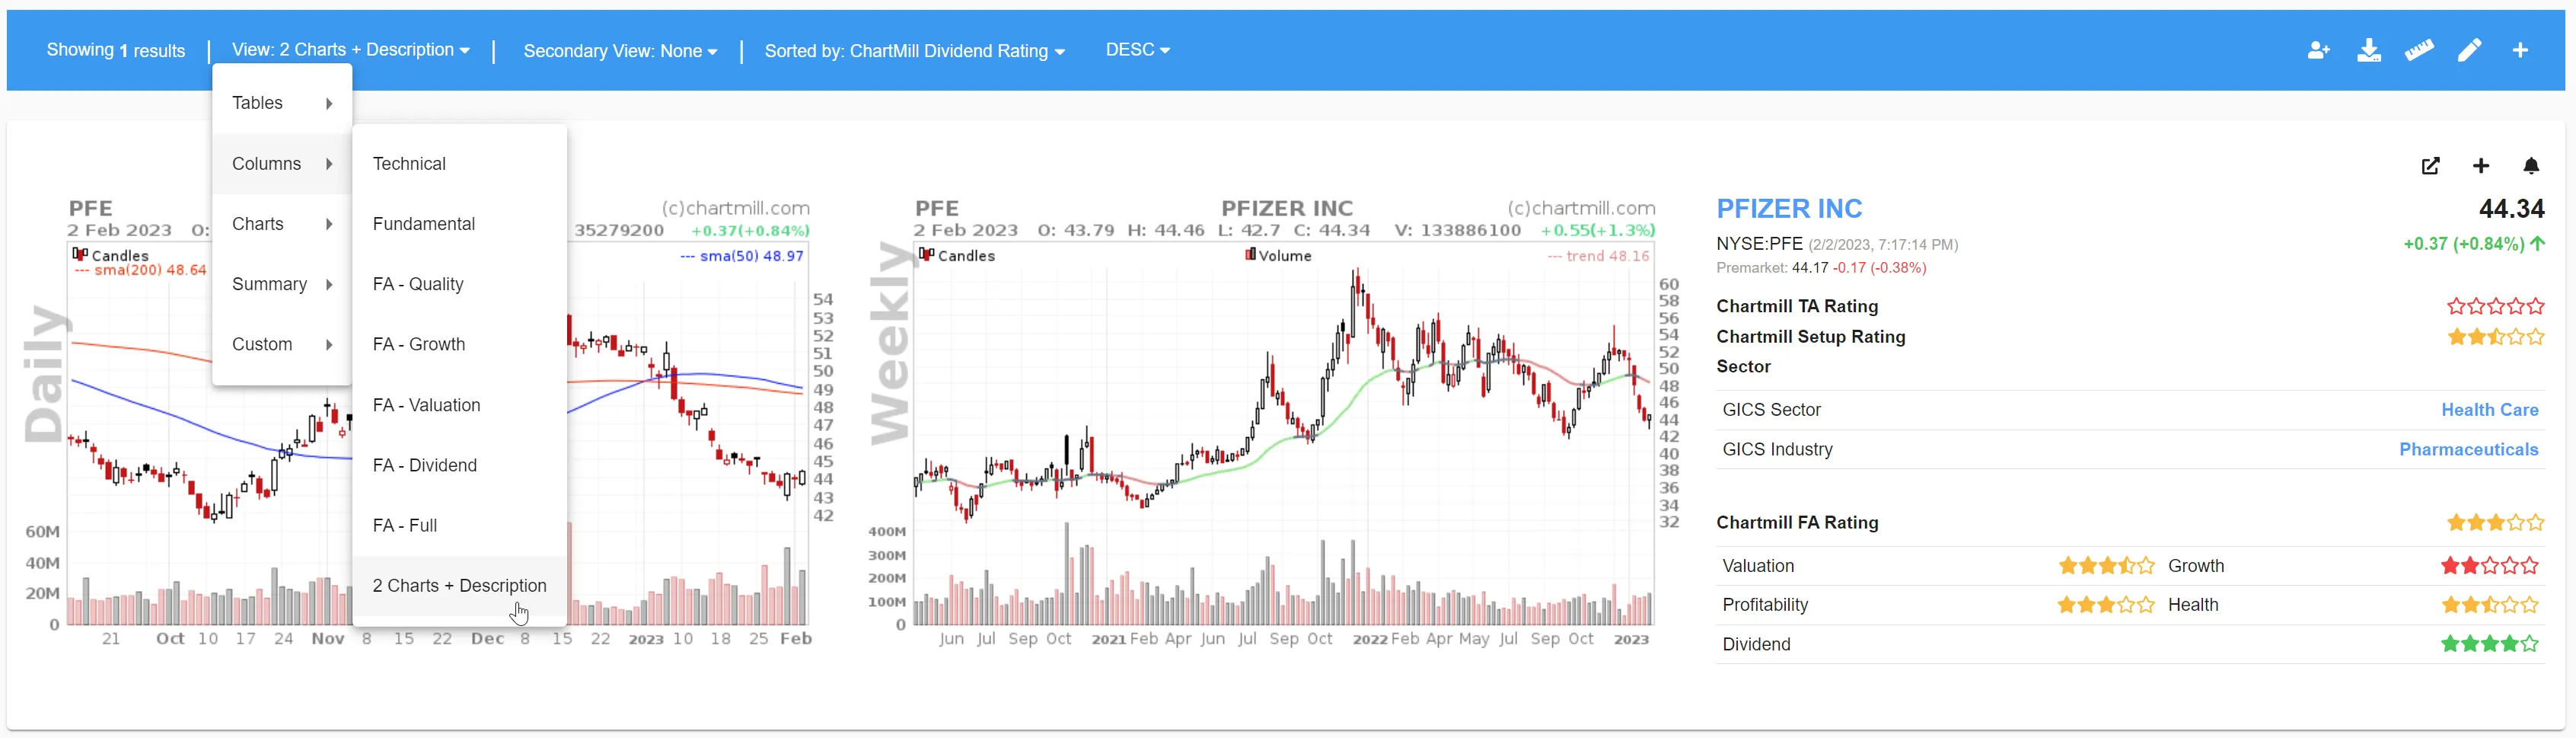Open the View: 2 Charts + Description dropdown
Screen dimensions: 2576x738
[x=350, y=50]
